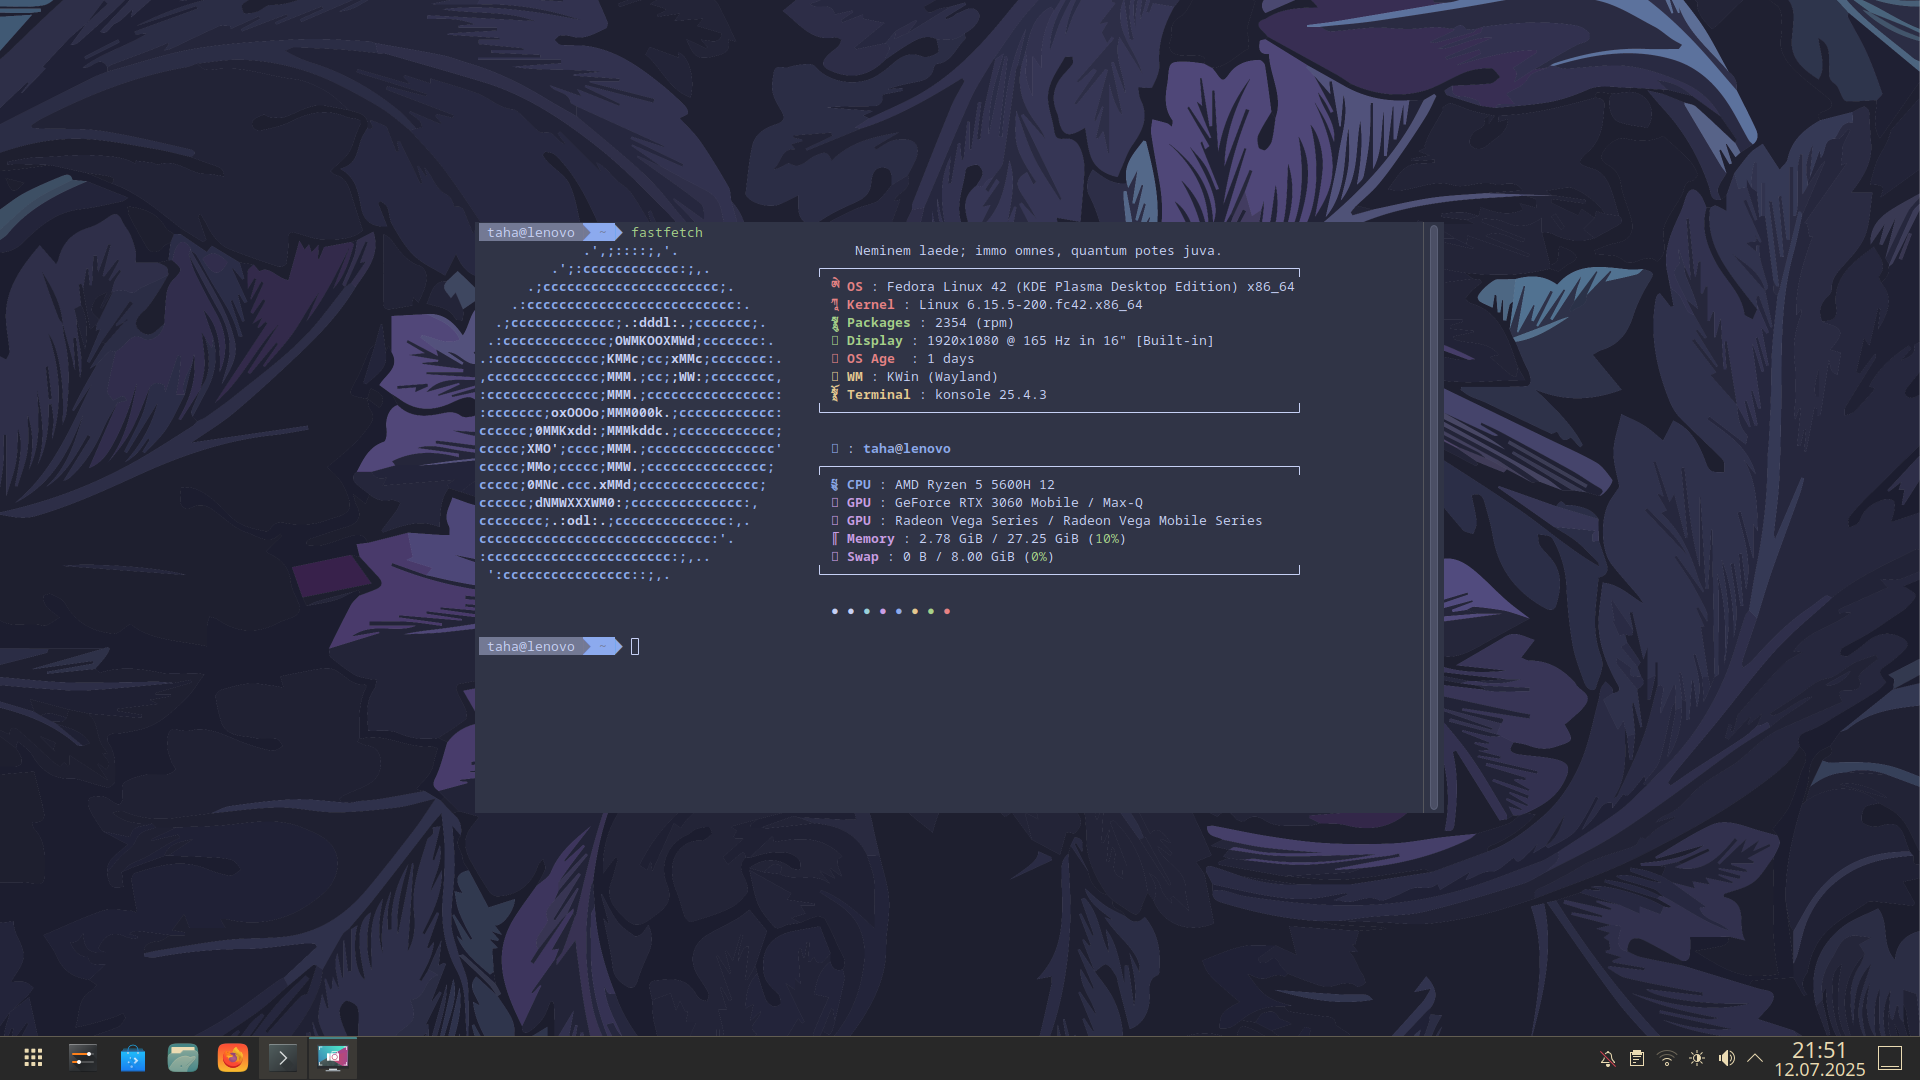Image resolution: width=1920 pixels, height=1080 pixels.
Task: Open brightness and color settings
Action: [x=1697, y=1058]
